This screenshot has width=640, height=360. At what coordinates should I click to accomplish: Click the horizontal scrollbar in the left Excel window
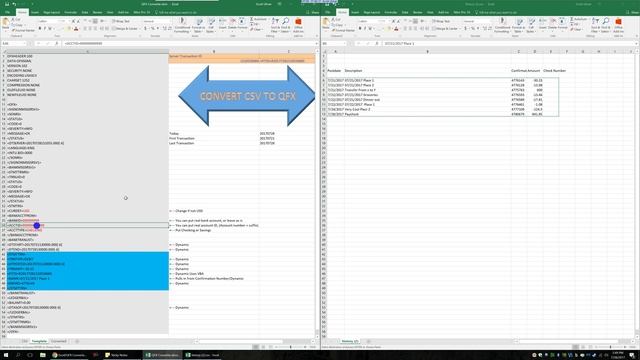tap(241, 341)
